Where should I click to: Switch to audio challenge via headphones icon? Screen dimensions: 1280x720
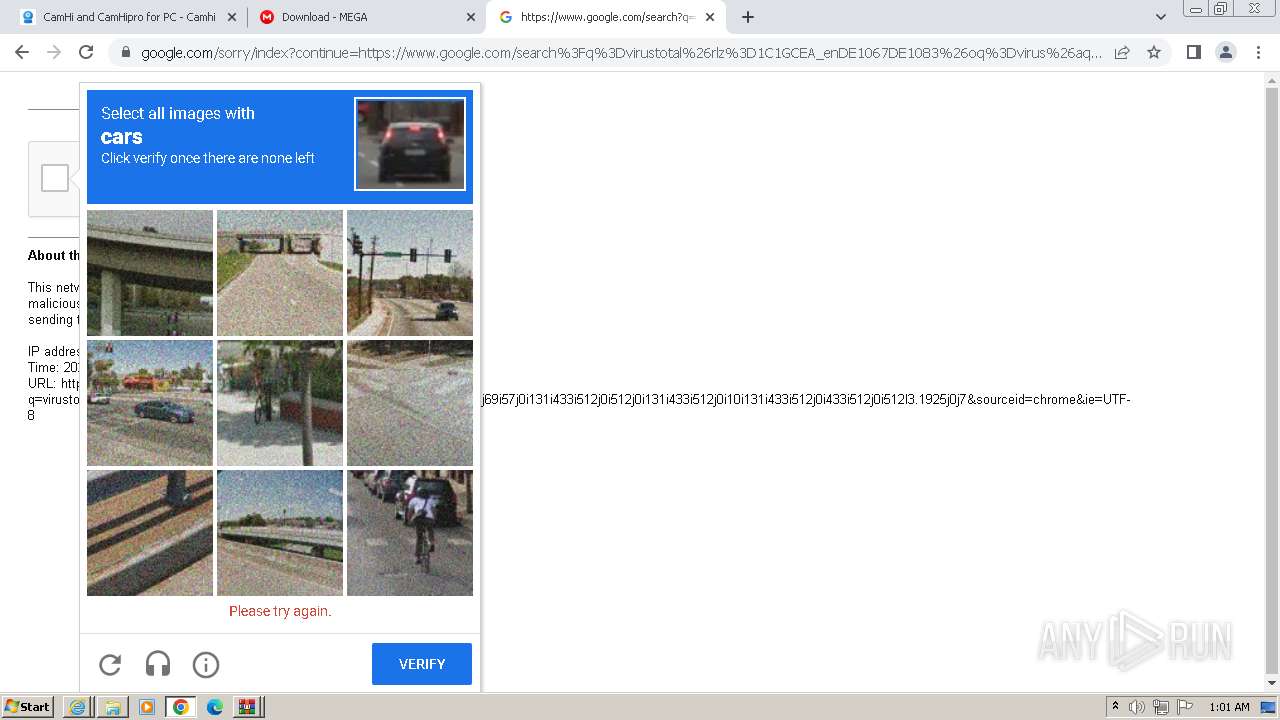coord(158,664)
